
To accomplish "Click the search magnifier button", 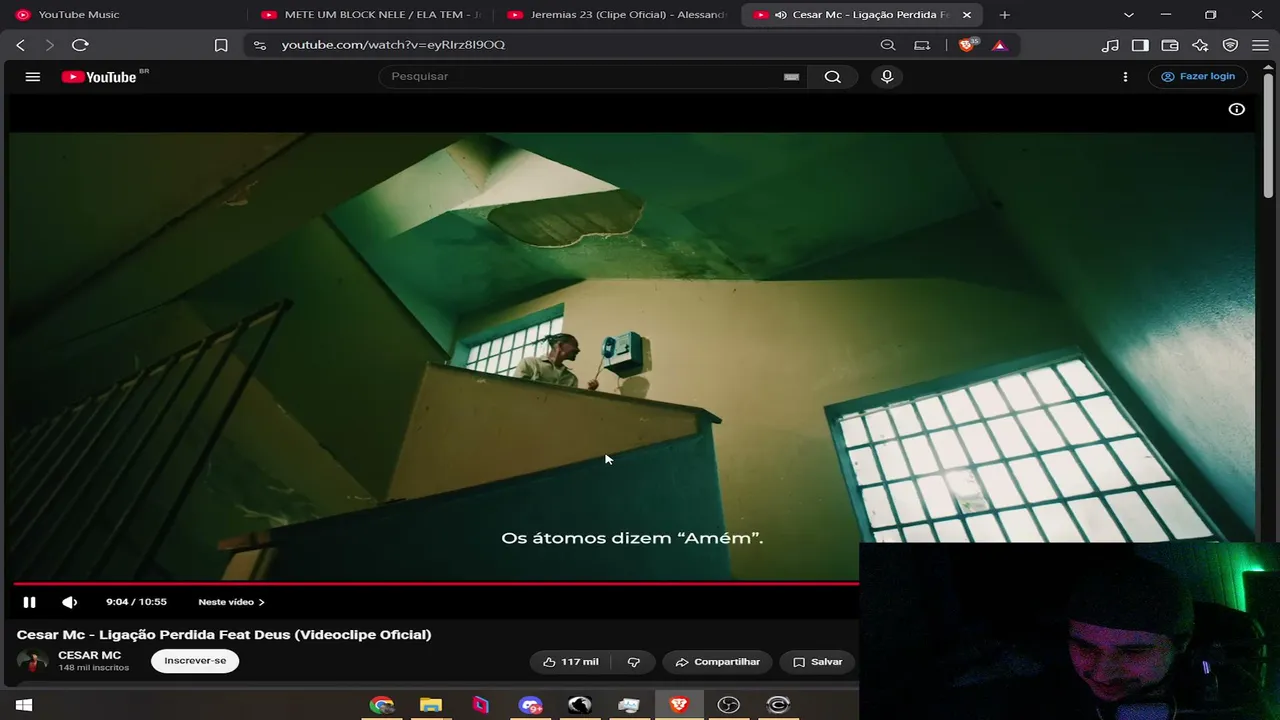I will tap(832, 77).
